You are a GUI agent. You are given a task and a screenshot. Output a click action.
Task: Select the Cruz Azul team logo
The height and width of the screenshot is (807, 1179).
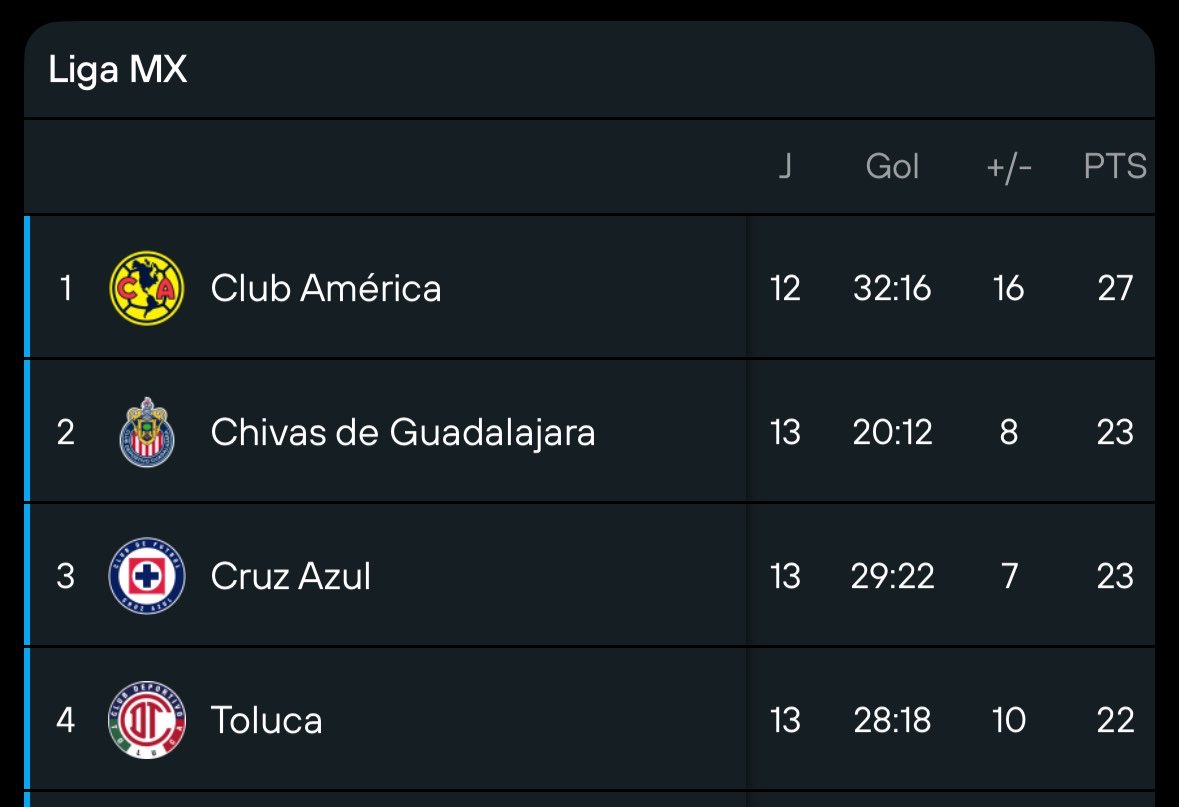click(147, 576)
